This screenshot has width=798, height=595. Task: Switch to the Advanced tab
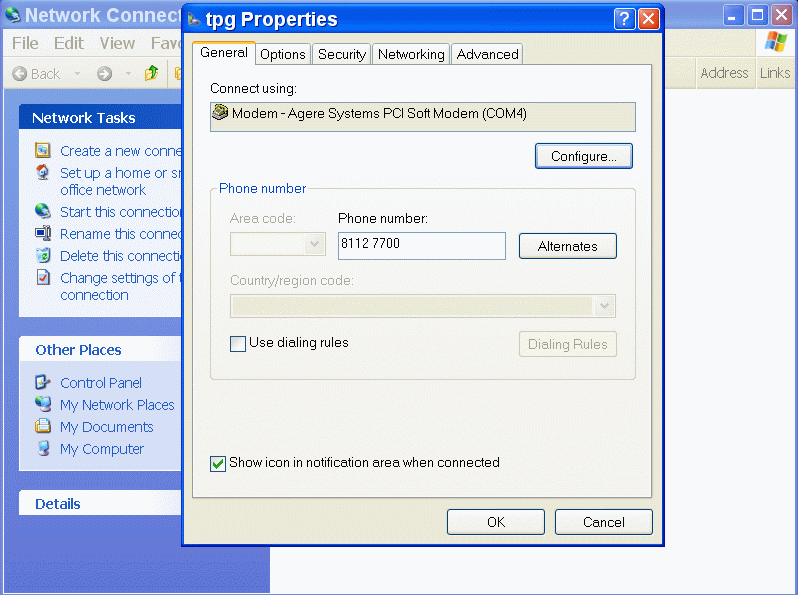tap(487, 54)
